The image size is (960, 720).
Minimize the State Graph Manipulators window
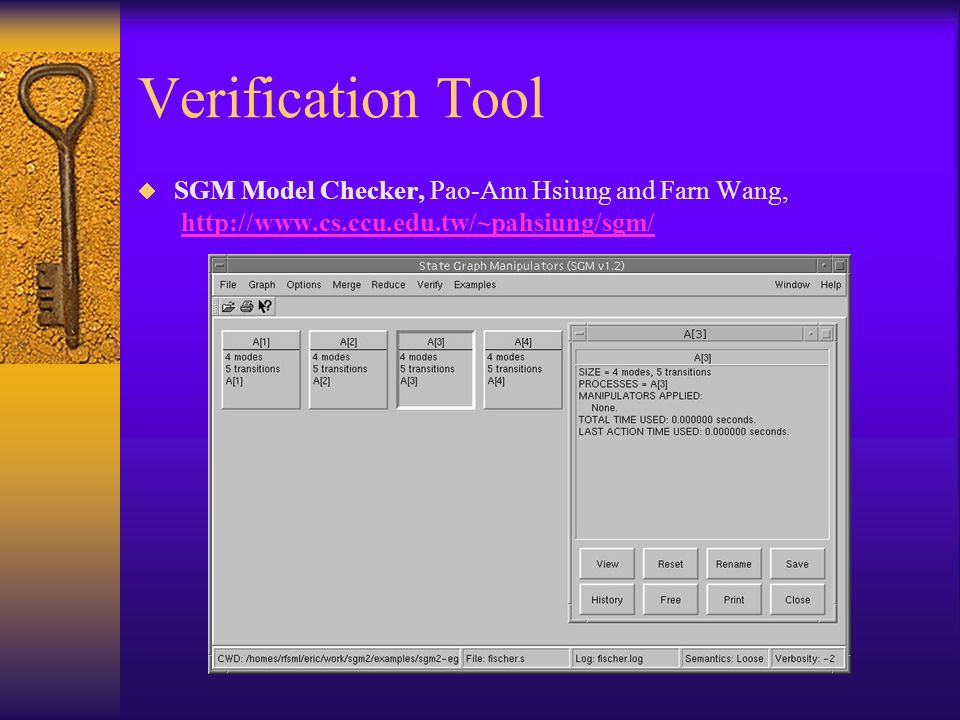(824, 266)
